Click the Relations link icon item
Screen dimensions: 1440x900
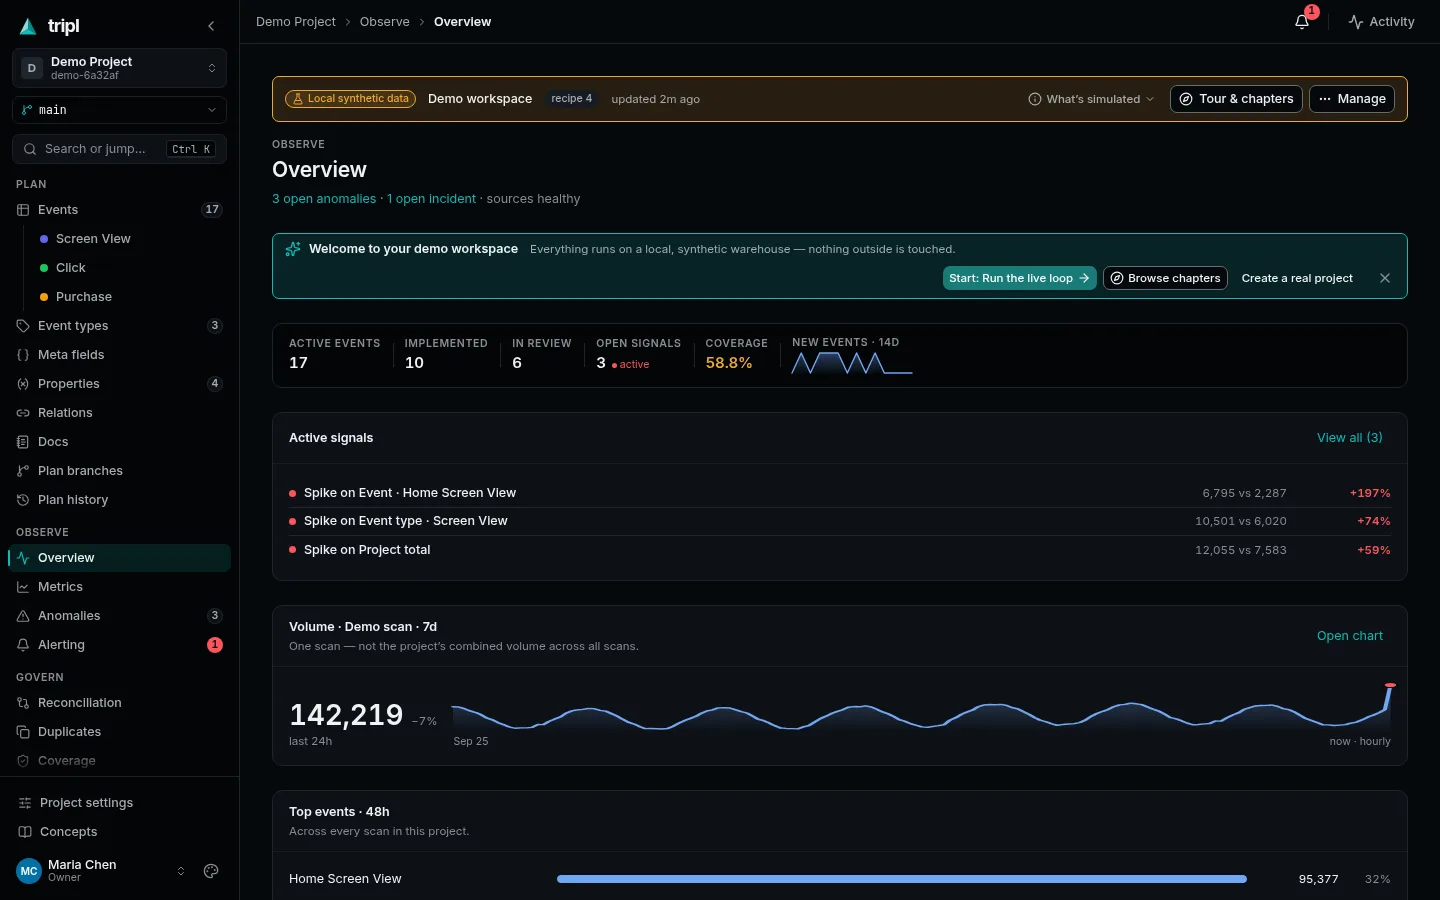tap(119, 413)
